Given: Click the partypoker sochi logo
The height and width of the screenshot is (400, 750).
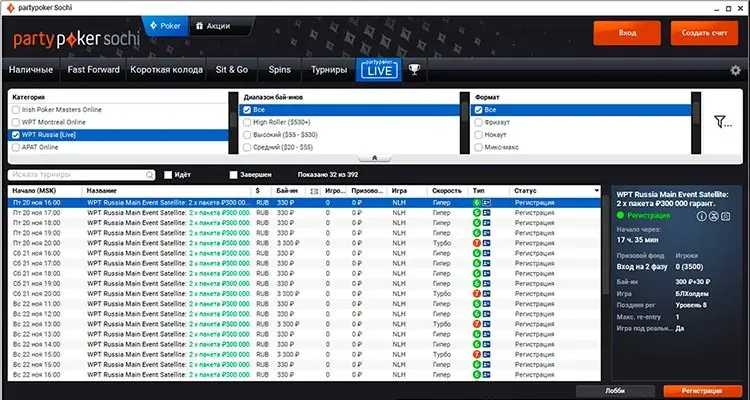Looking at the screenshot, I should pyautogui.click(x=77, y=40).
